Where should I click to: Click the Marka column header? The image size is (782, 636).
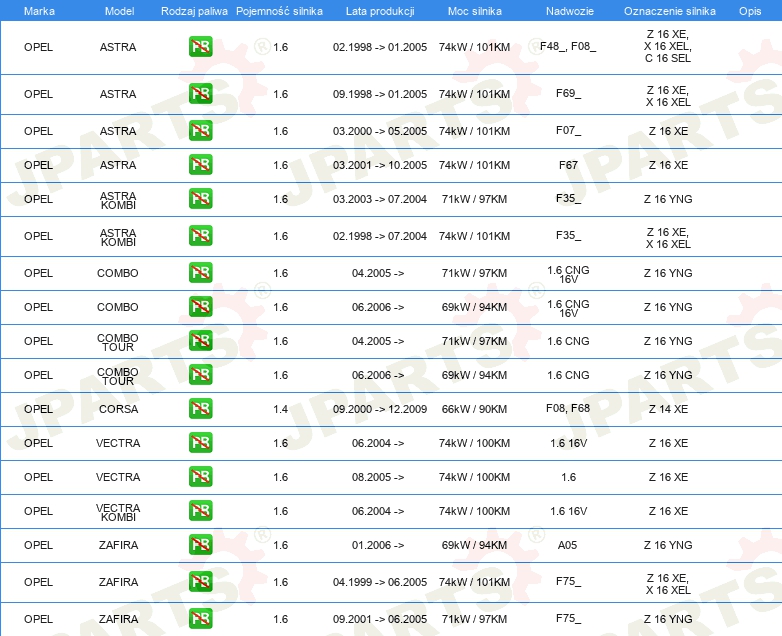pyautogui.click(x=39, y=11)
